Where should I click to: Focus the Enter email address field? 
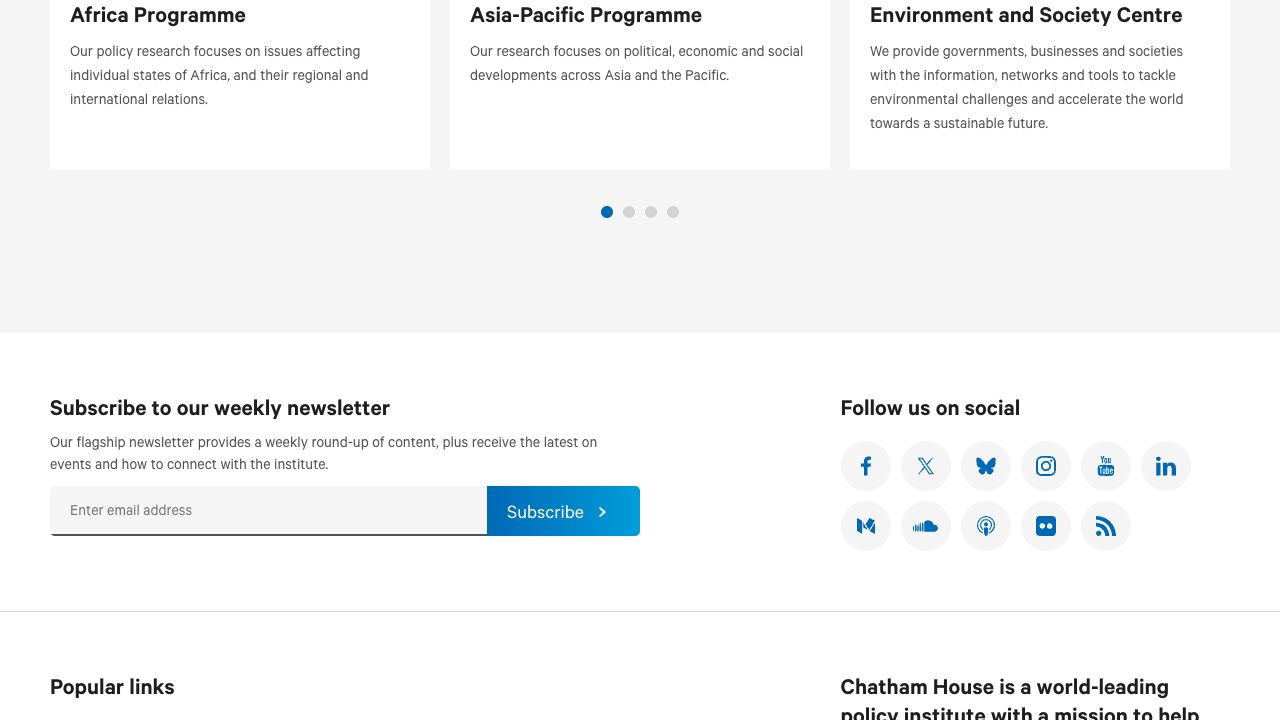[x=268, y=511]
